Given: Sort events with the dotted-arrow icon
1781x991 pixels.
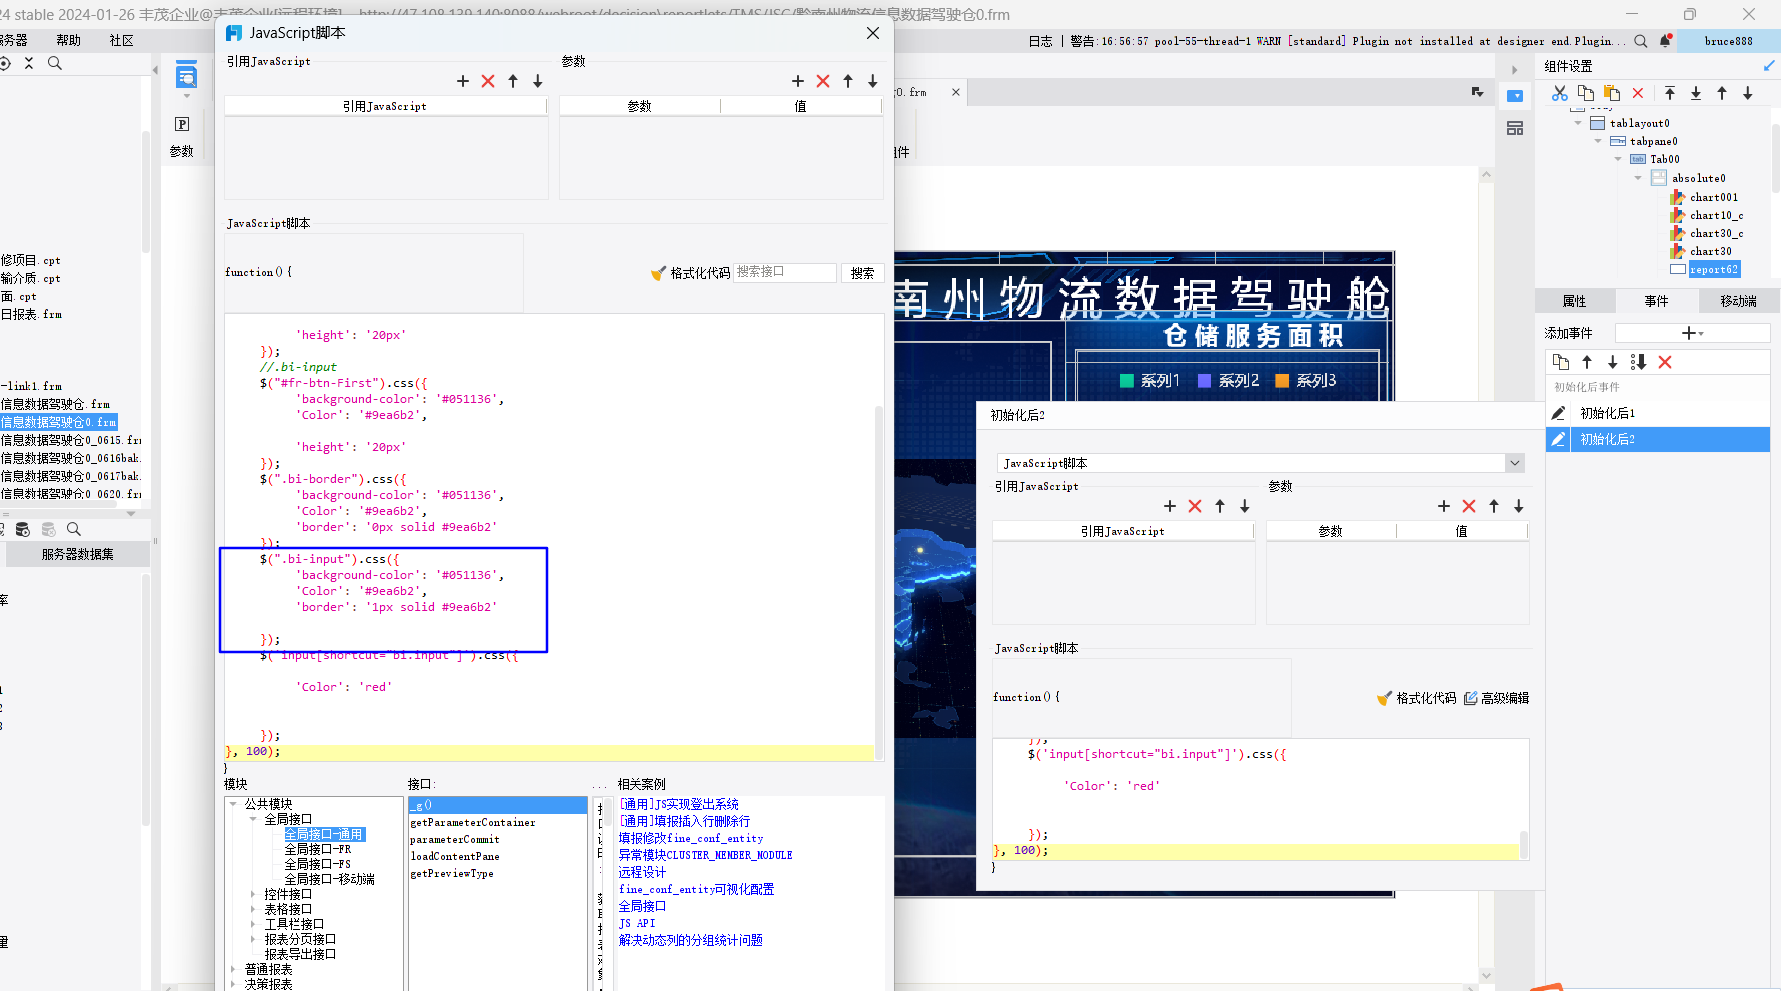Looking at the screenshot, I should (x=1638, y=362).
